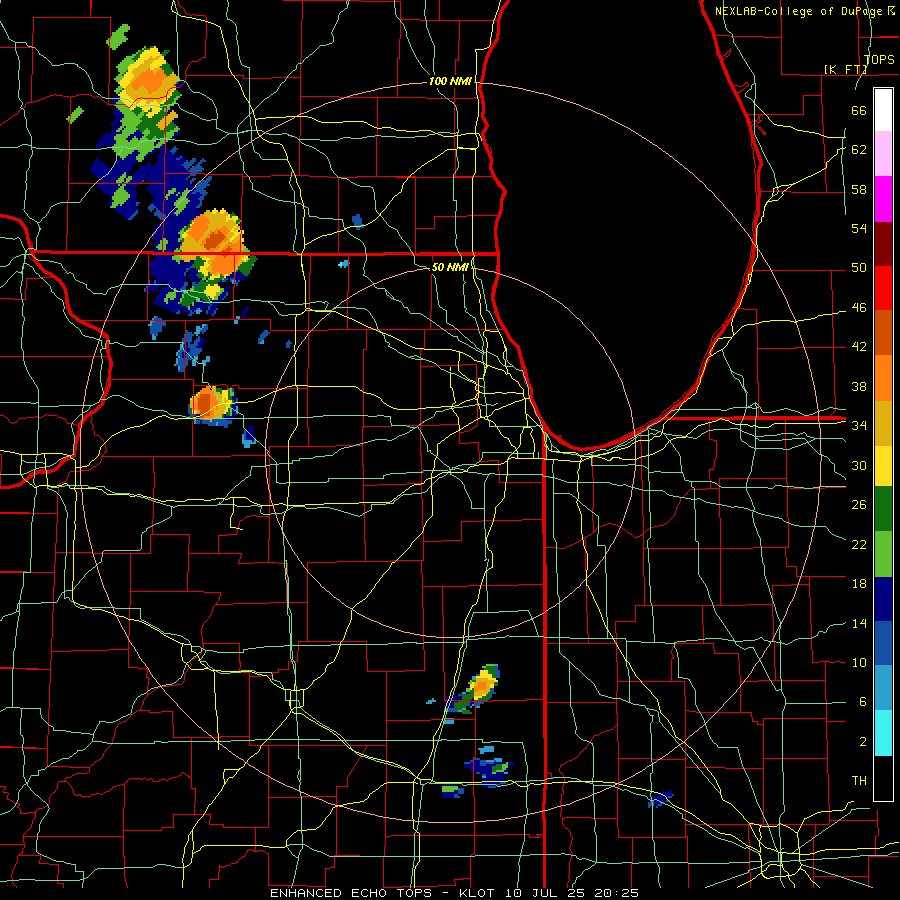This screenshot has width=900, height=900.
Task: Click the 10 legend value
Action: click(859, 663)
